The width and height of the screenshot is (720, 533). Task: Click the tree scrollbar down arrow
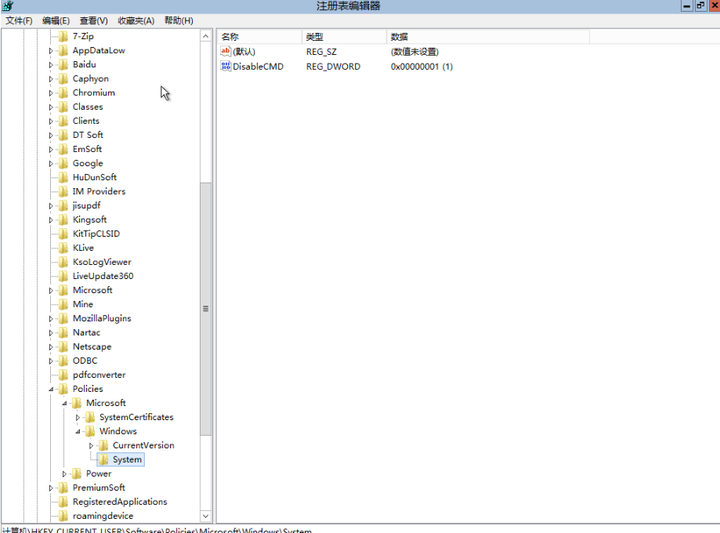pos(206,516)
